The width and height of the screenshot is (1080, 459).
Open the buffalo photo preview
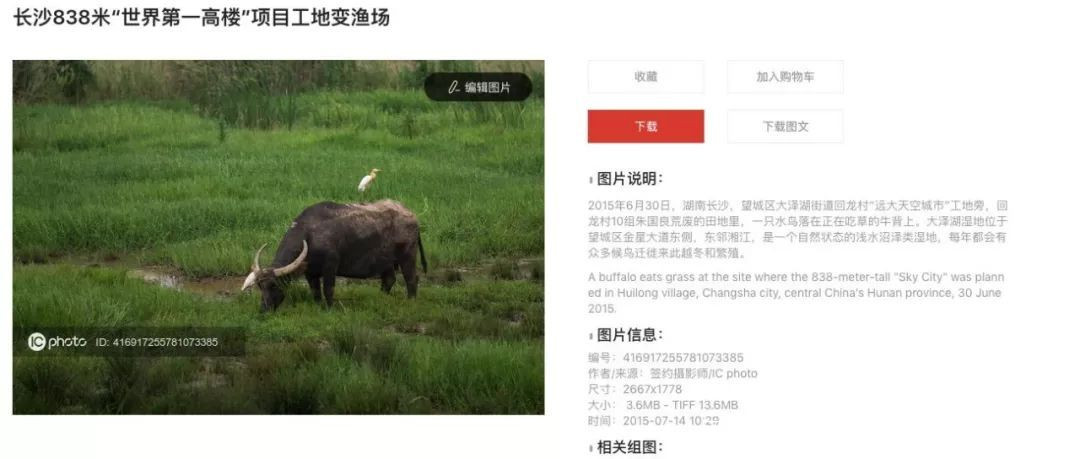coord(278,237)
